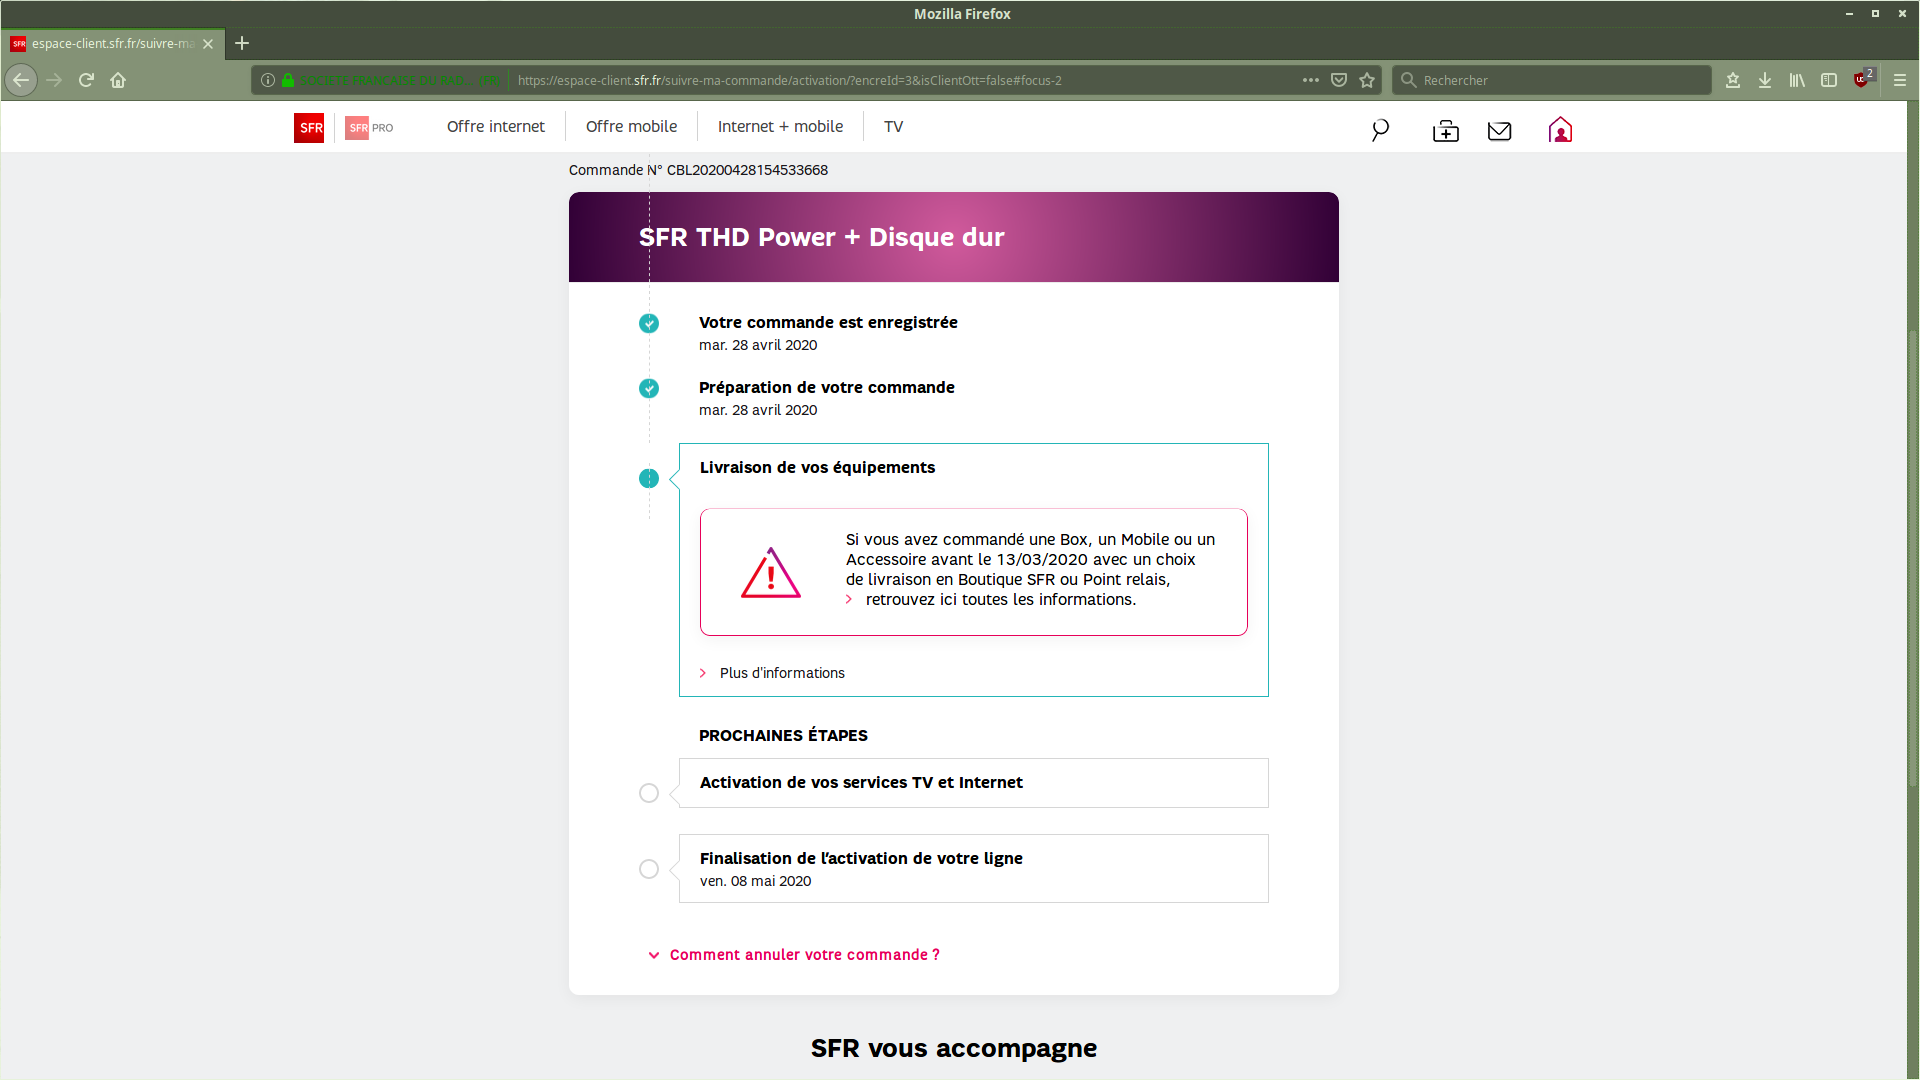Click the assistance briefcase icon
The image size is (1920, 1080).
pos(1445,131)
